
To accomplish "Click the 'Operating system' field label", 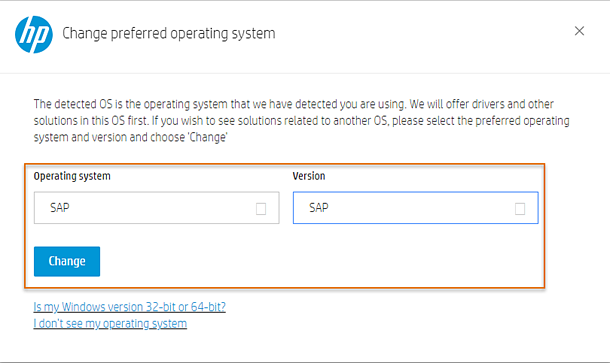I will [x=72, y=176].
